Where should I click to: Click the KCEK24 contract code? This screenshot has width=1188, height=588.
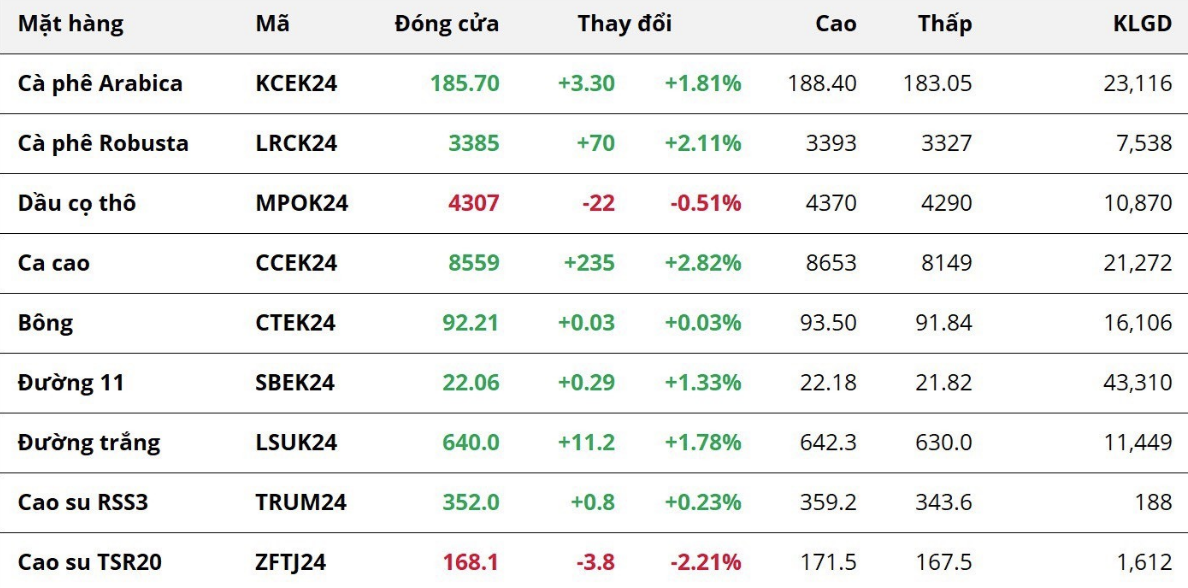(296, 84)
